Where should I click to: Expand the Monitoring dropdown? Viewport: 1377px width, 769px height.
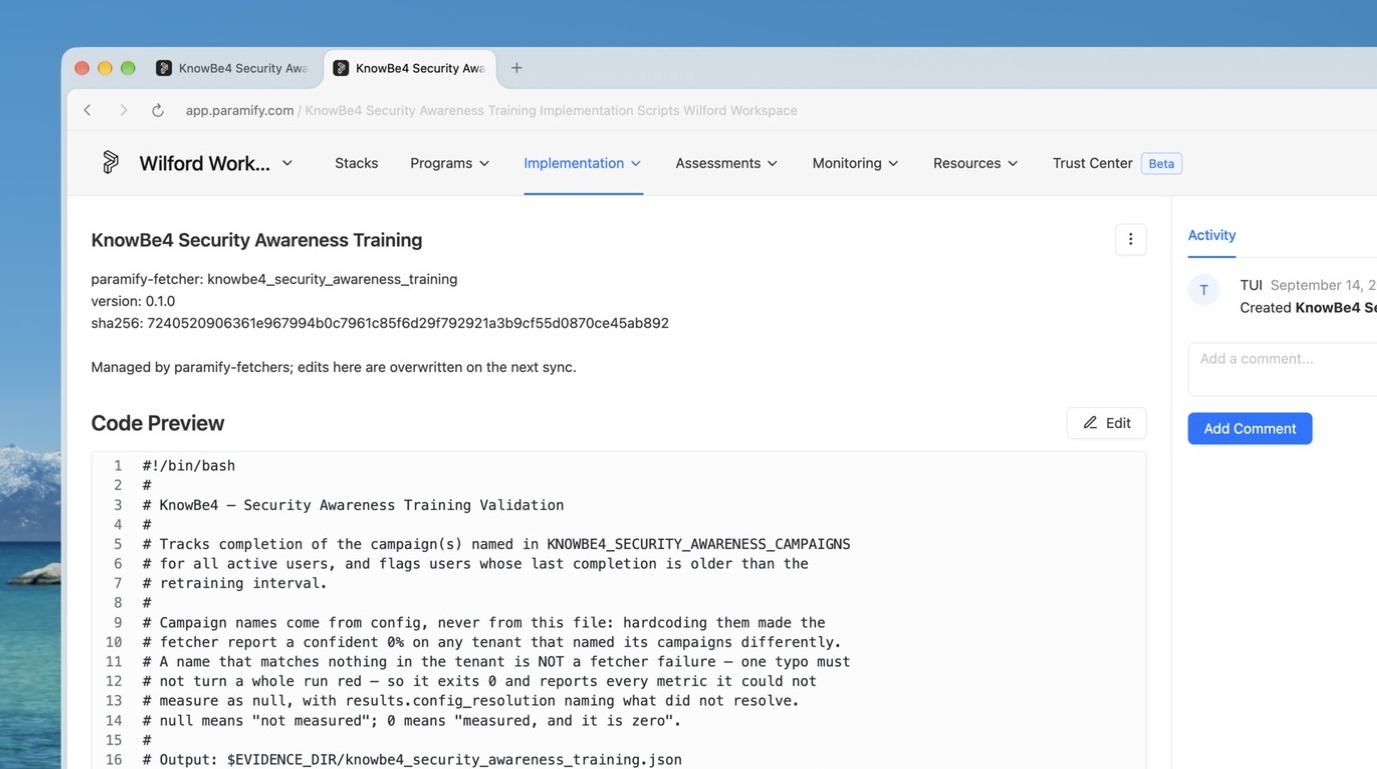point(855,163)
